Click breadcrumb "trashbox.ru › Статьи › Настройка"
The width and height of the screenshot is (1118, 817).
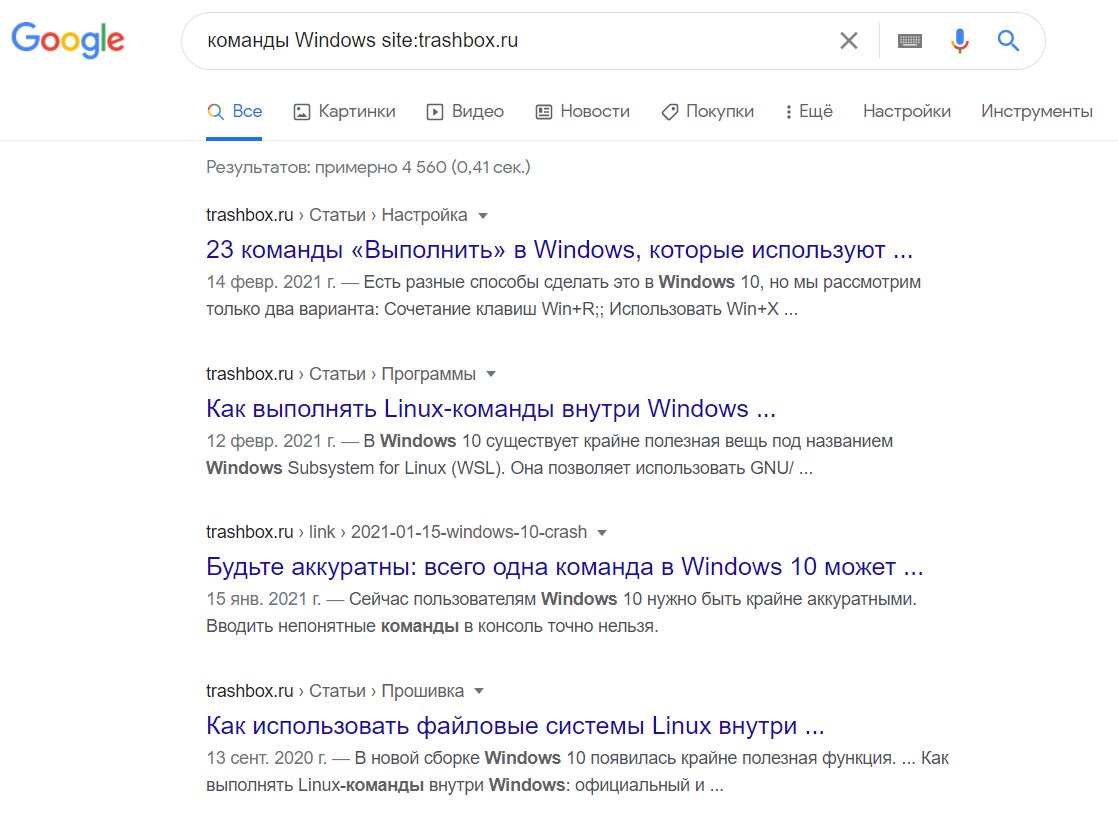coord(337,215)
